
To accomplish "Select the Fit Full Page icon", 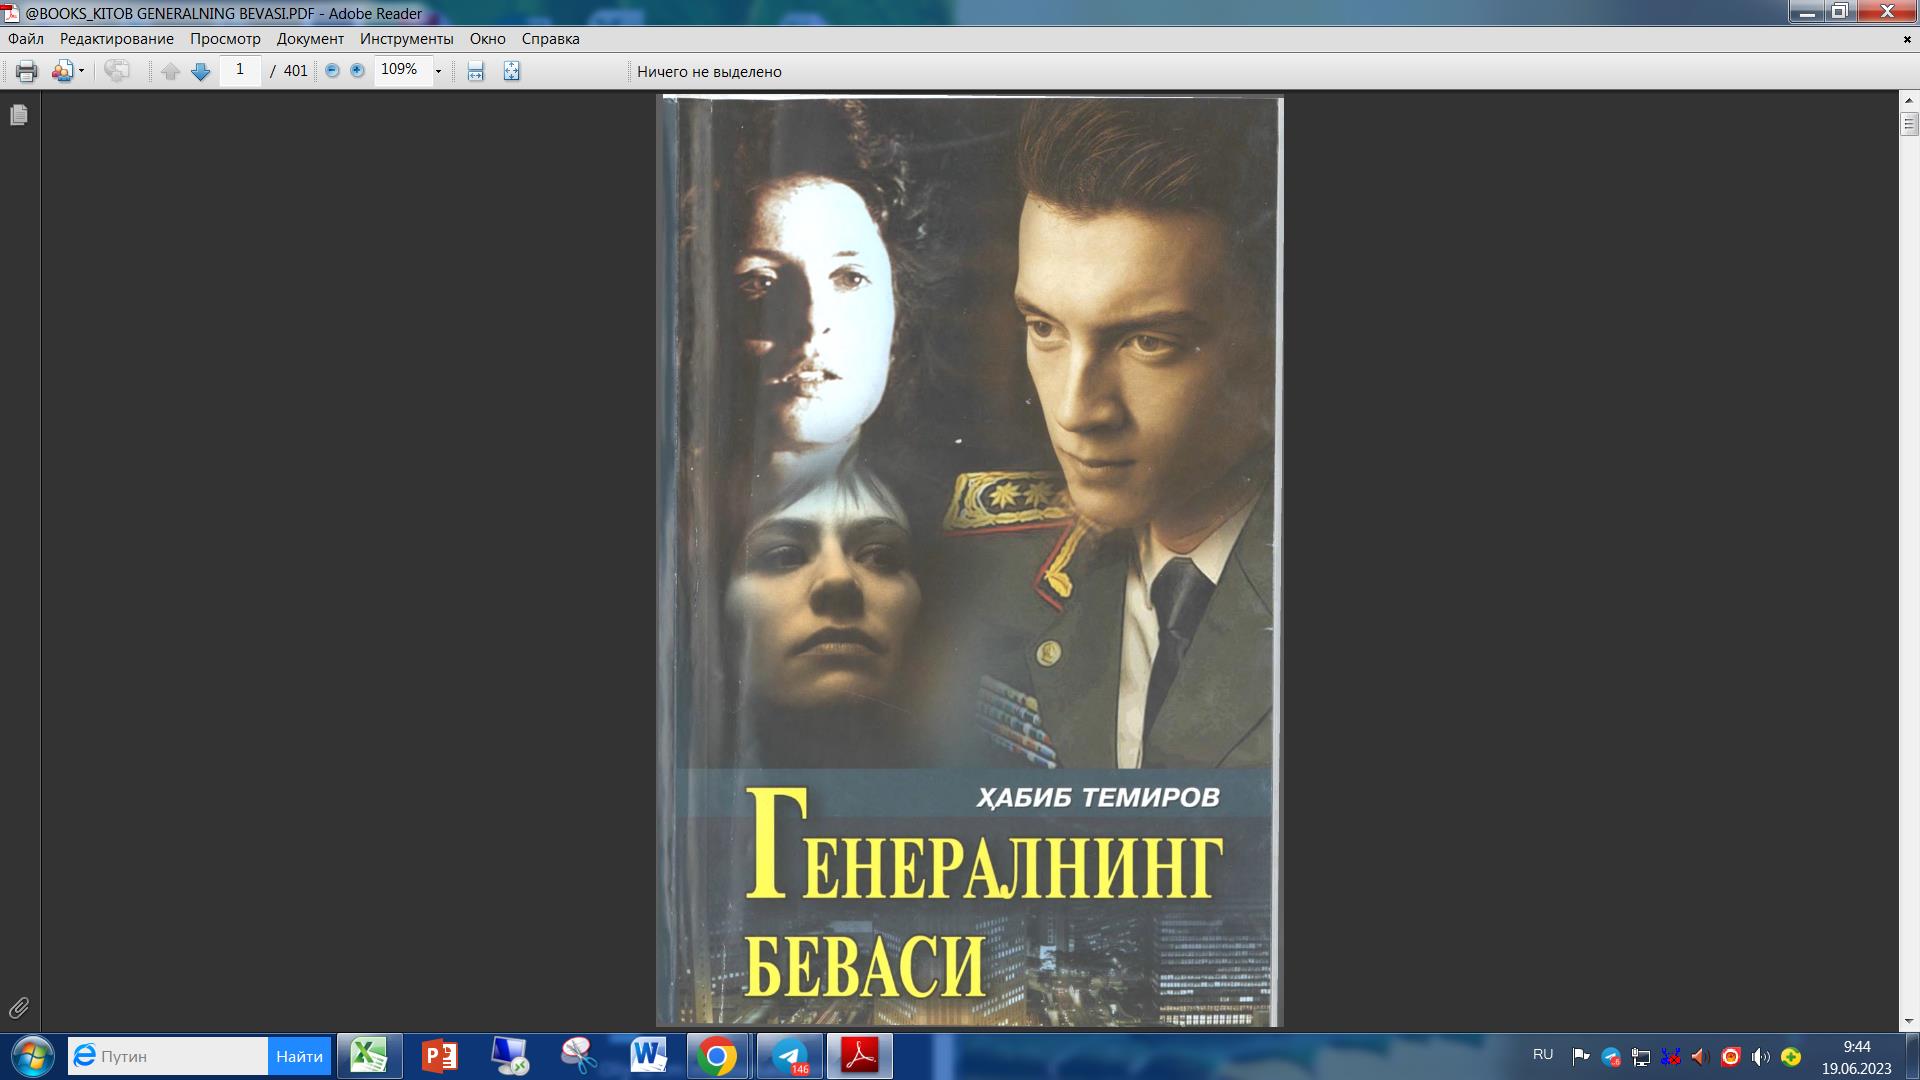I will 512,71.
